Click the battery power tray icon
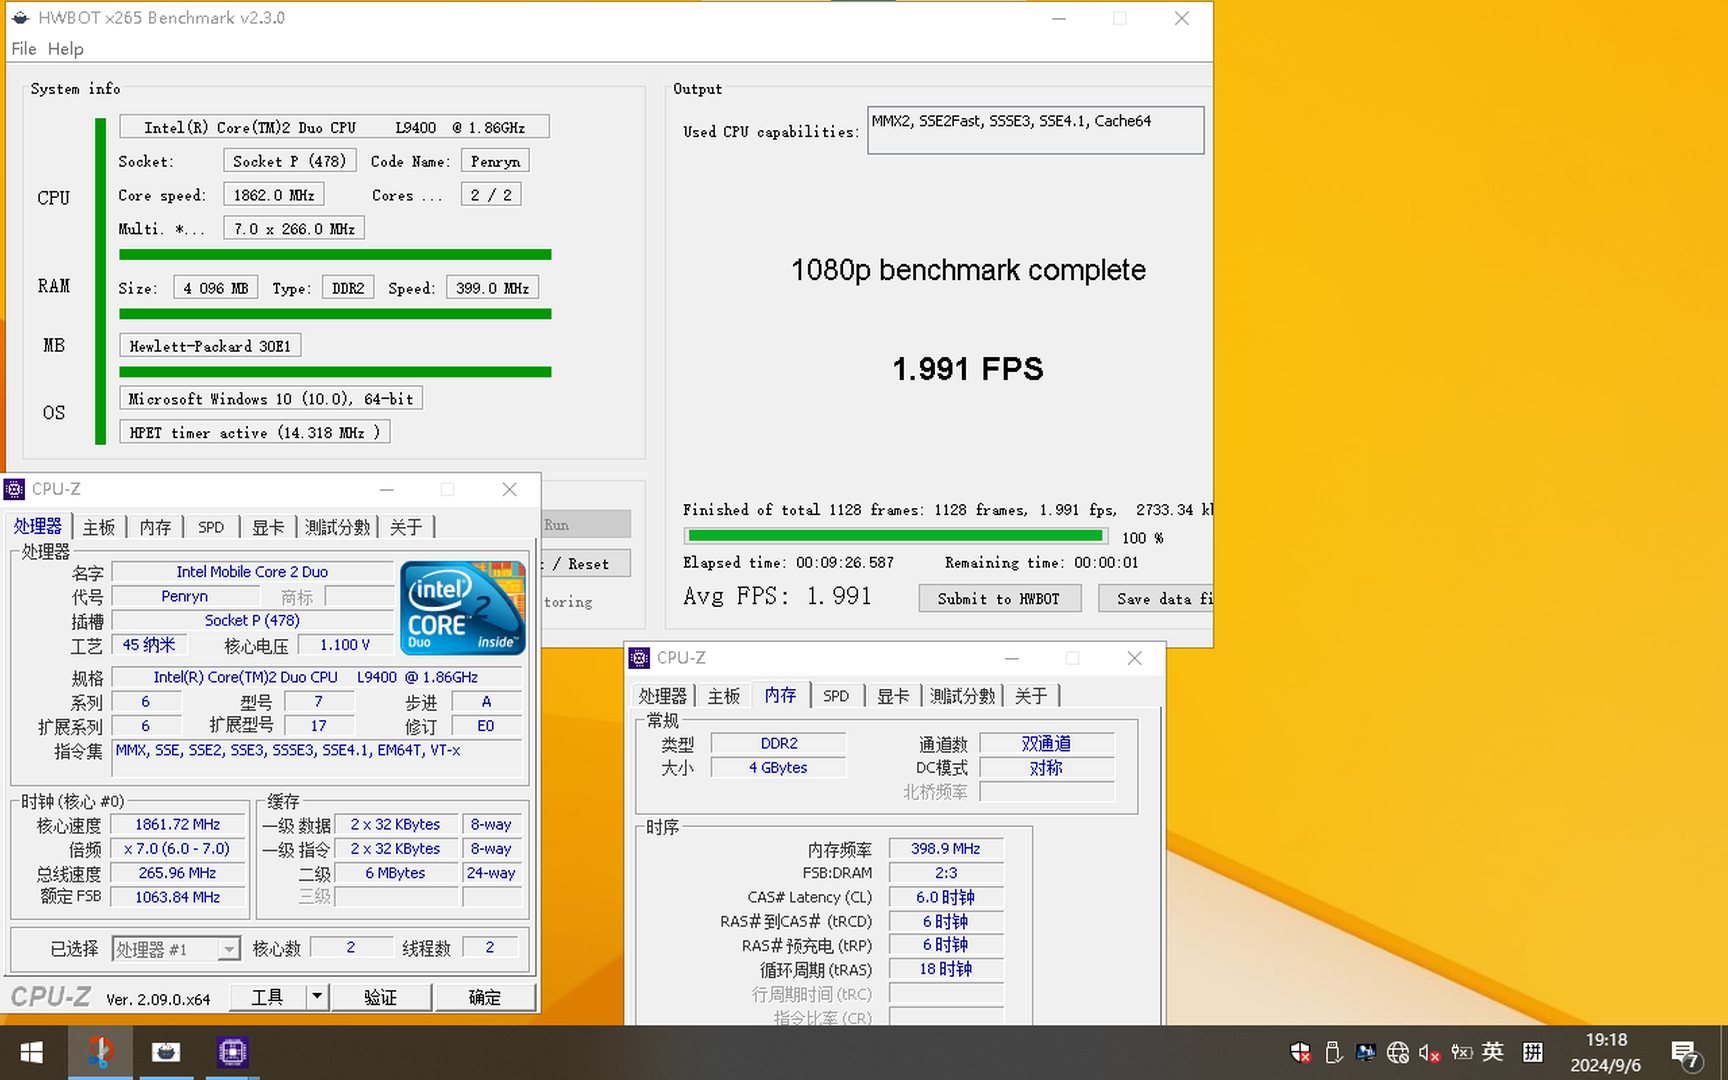This screenshot has height=1080, width=1728. click(1461, 1052)
